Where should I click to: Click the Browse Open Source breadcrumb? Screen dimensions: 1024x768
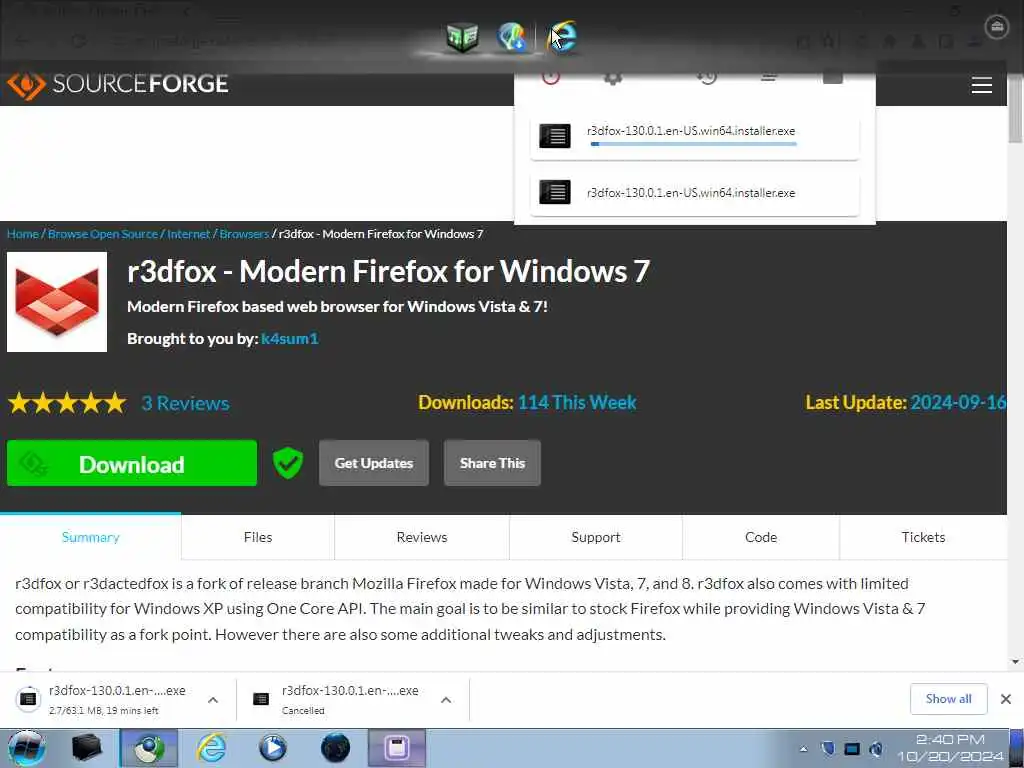tap(103, 234)
